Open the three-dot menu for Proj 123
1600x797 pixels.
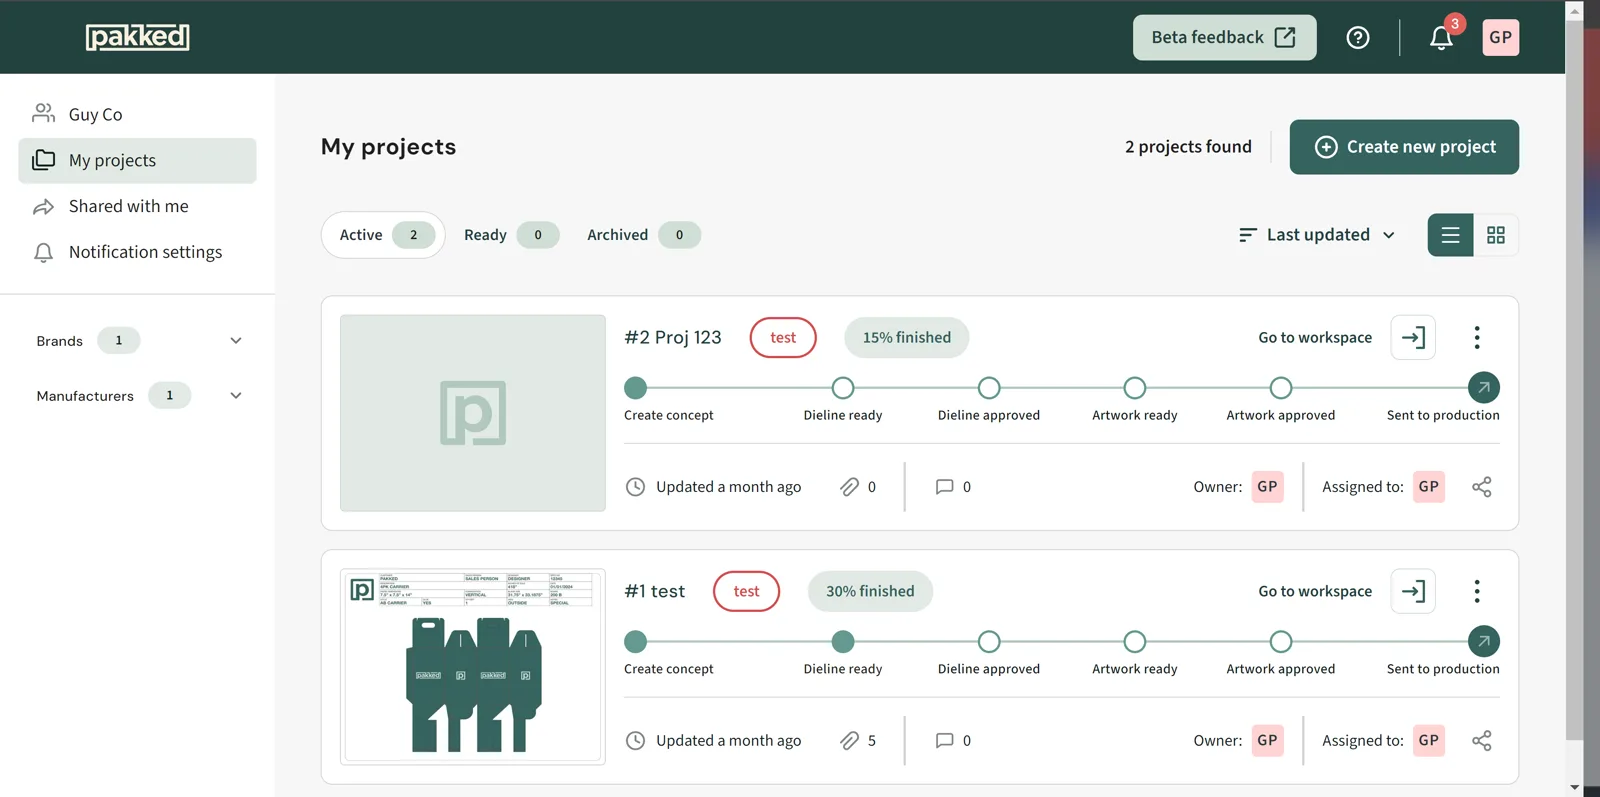click(x=1477, y=338)
